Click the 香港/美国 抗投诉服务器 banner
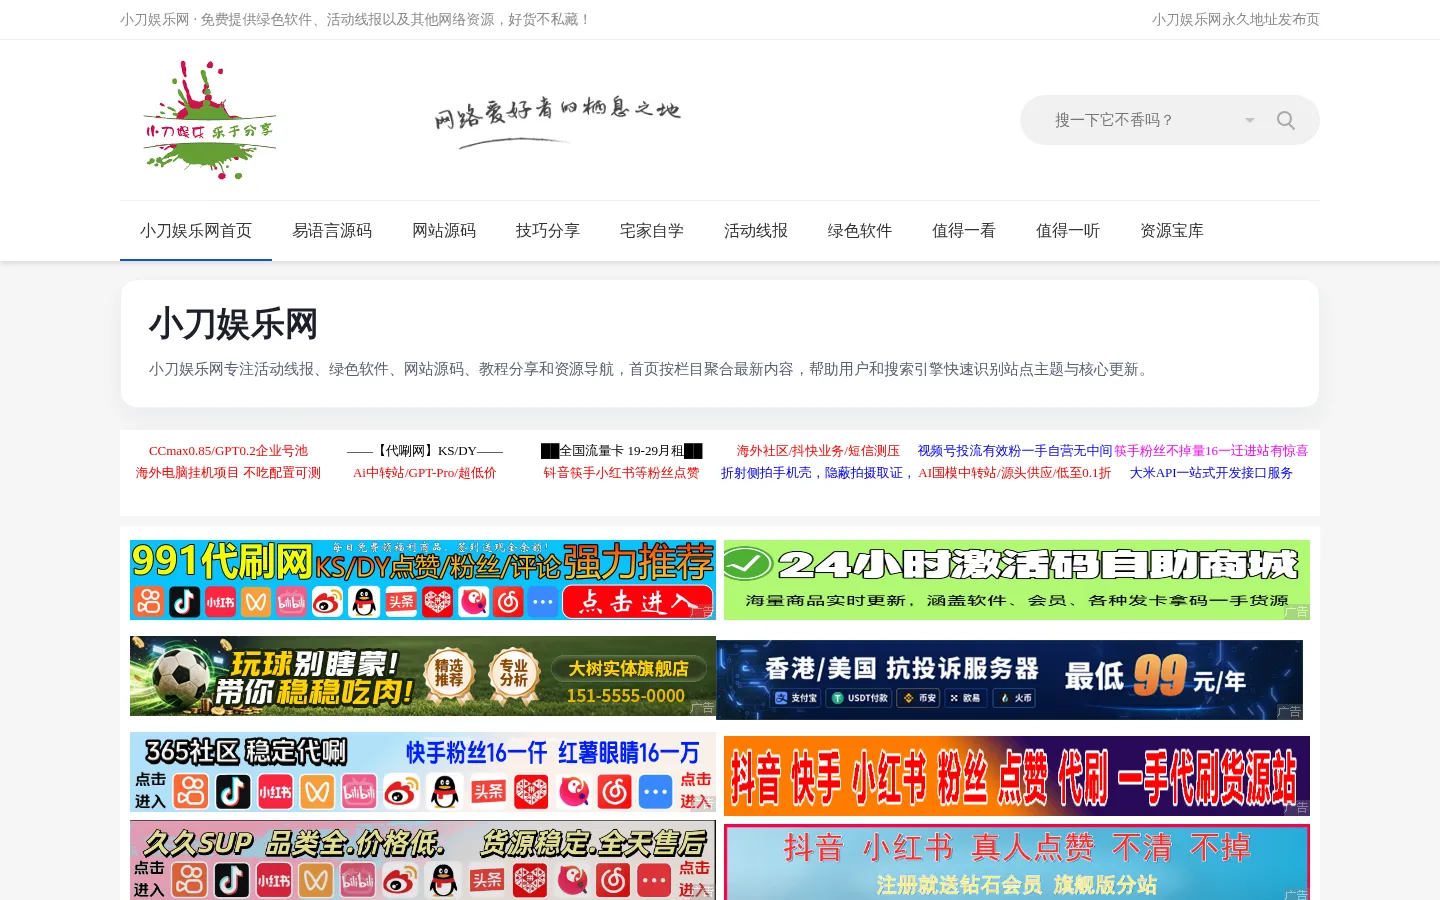Image resolution: width=1440 pixels, height=900 pixels. coord(1010,680)
